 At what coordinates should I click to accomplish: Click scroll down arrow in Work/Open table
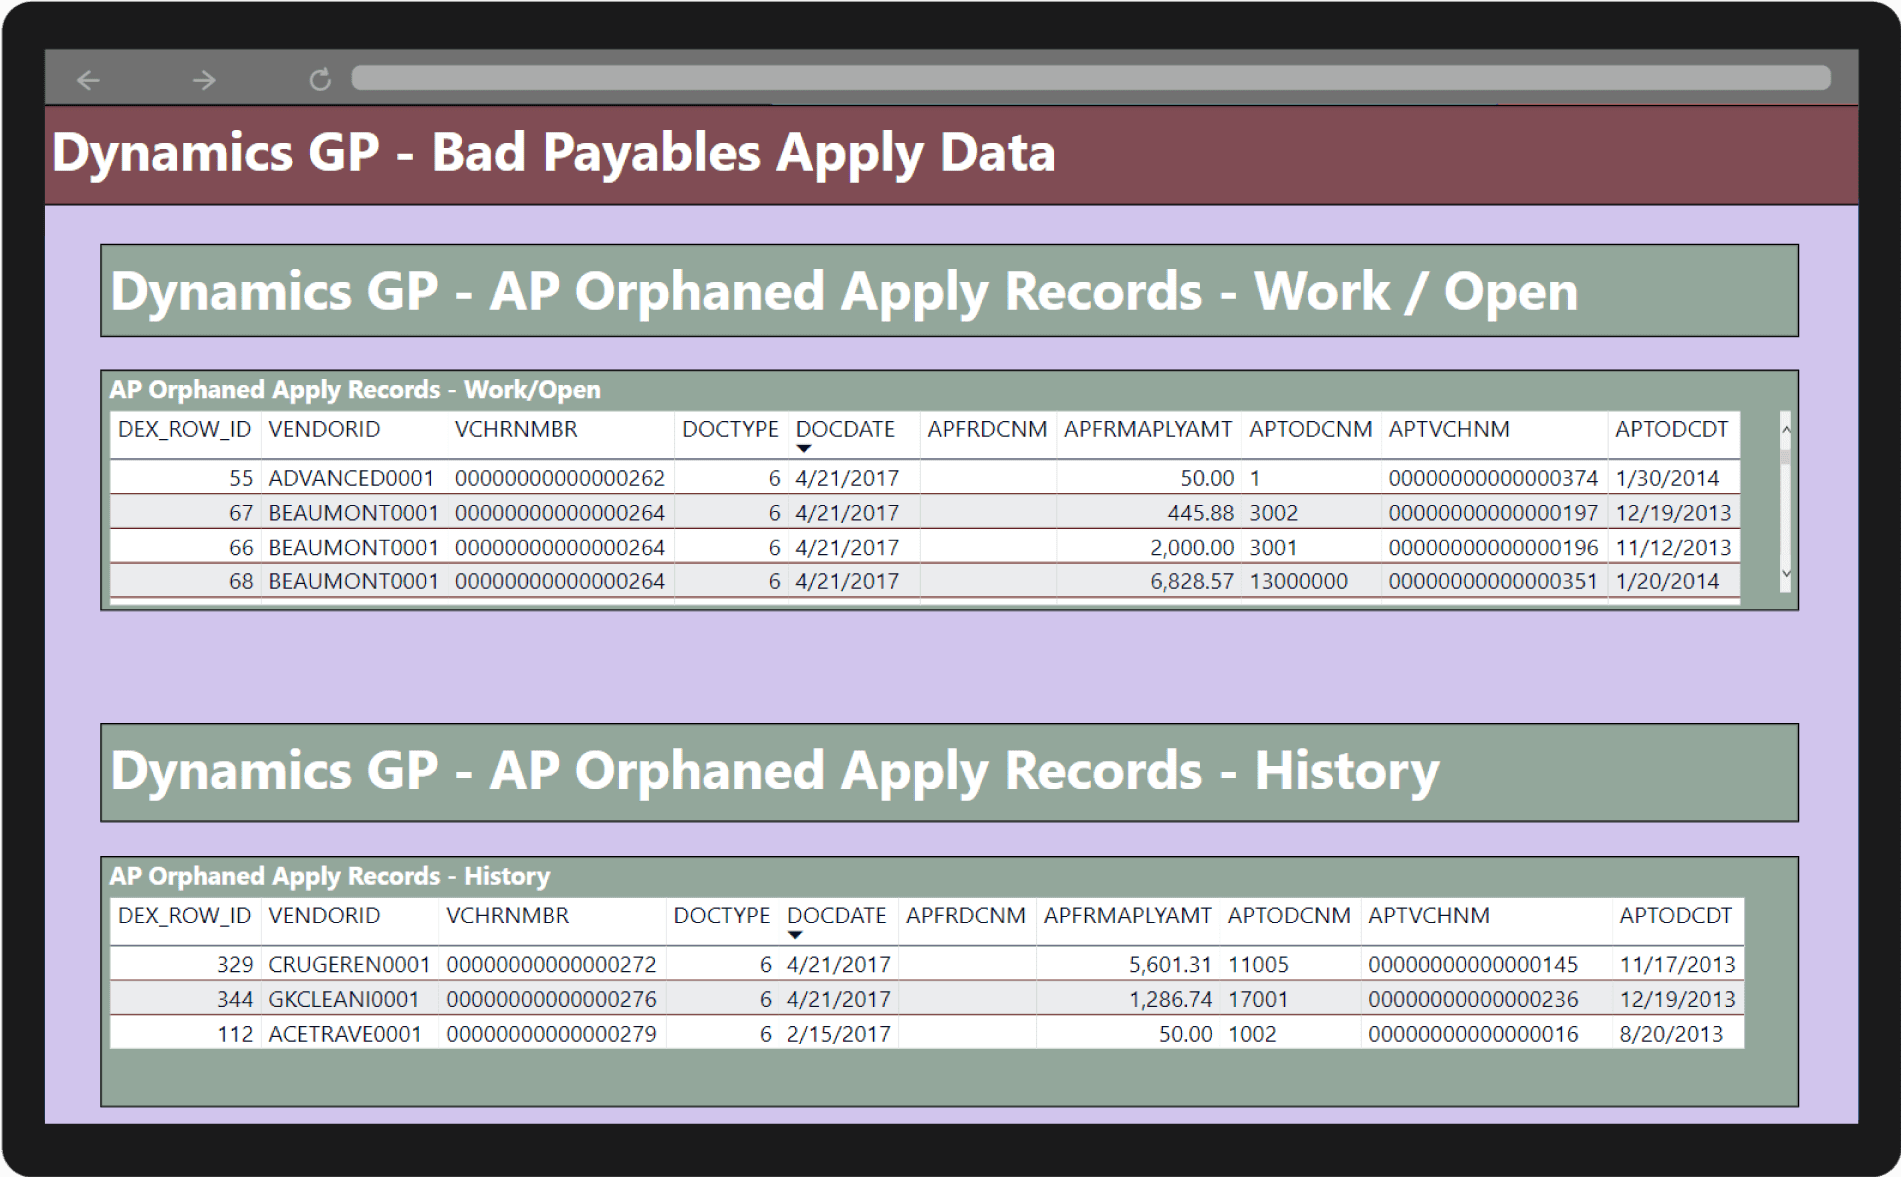[1786, 574]
